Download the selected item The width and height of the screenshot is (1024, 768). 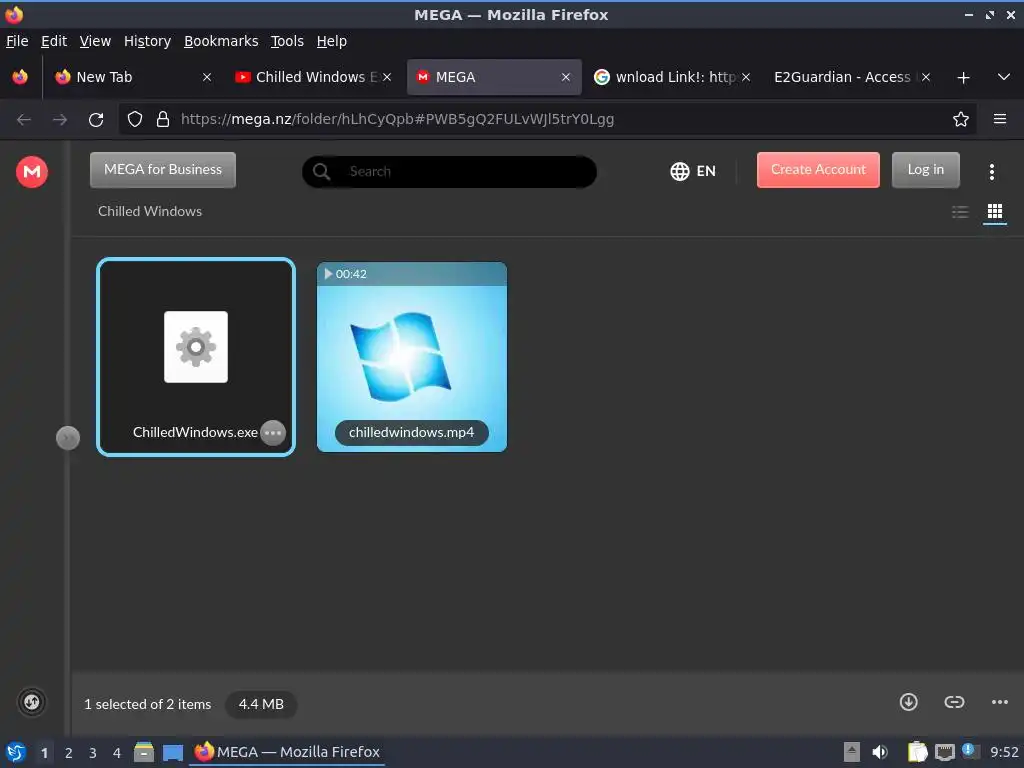pyautogui.click(x=908, y=702)
